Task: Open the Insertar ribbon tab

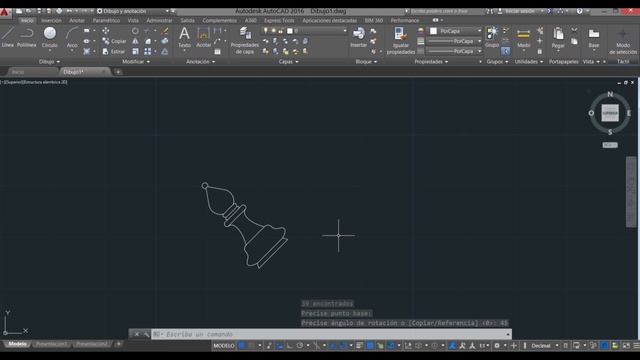Action: 51,20
